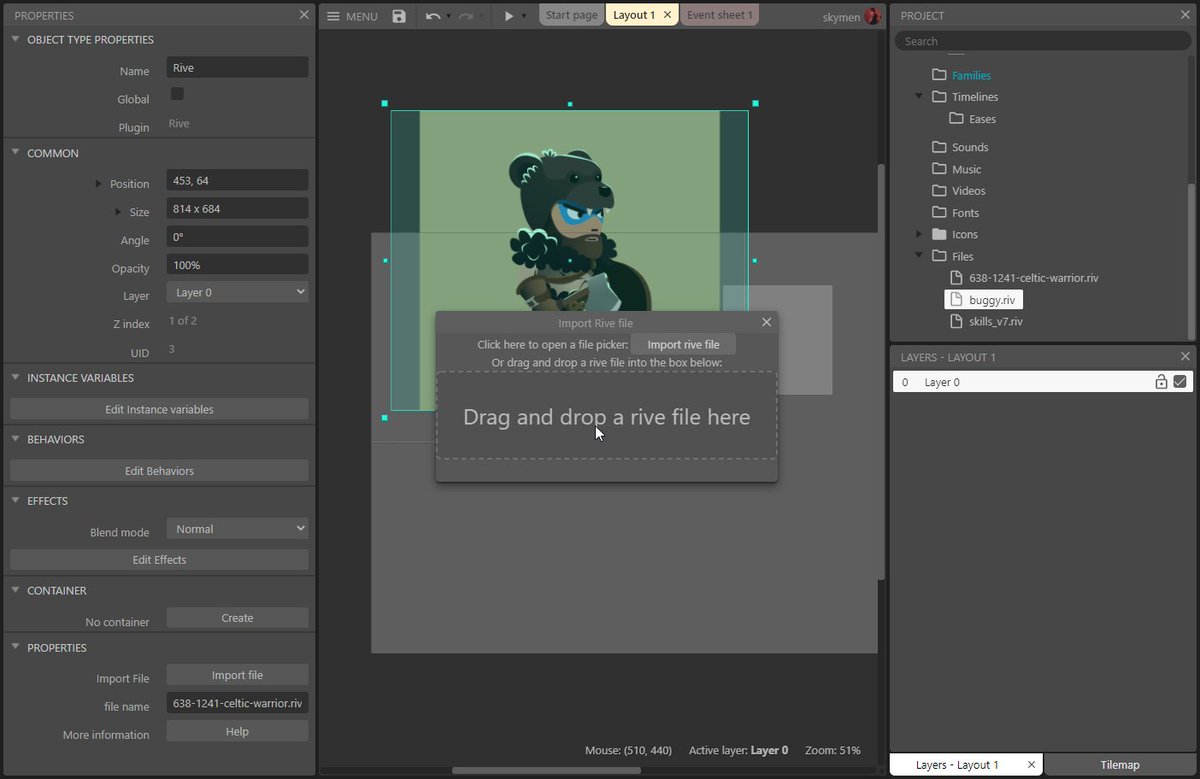Viewport: 1200px width, 779px height.
Task: Toggle Layer 0 visibility checkbox
Action: pos(1180,382)
